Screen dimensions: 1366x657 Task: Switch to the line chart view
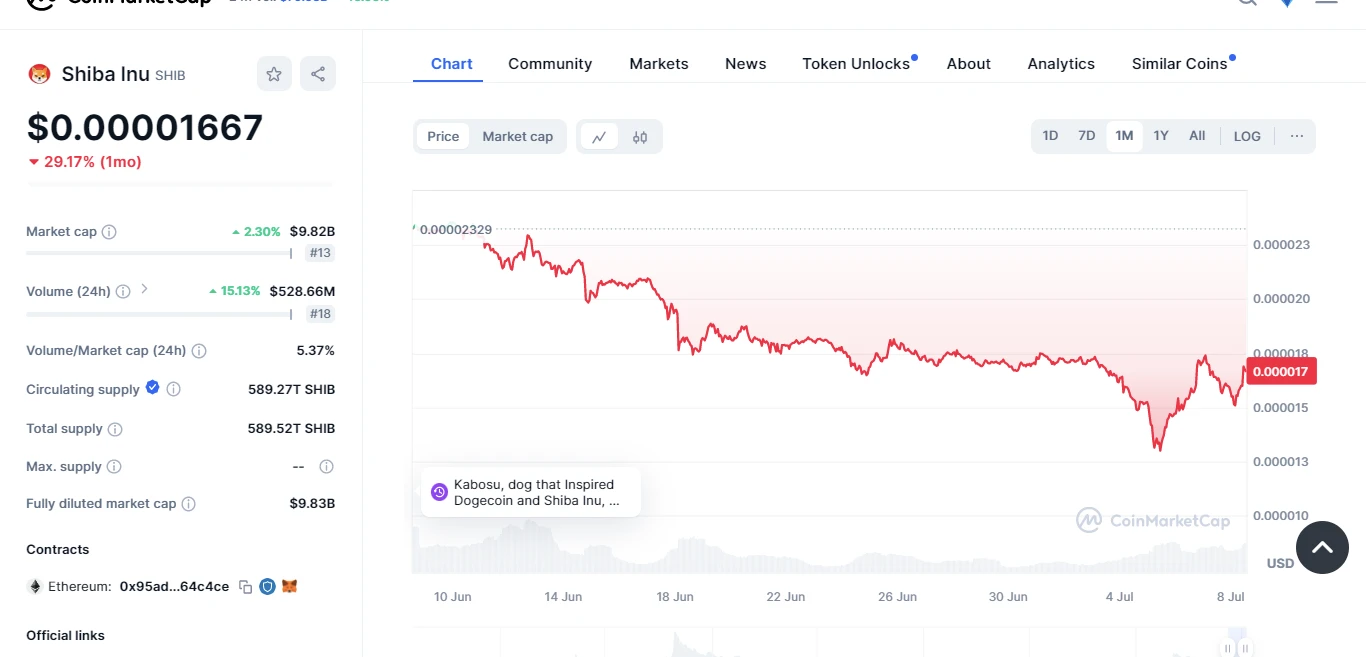tap(599, 137)
